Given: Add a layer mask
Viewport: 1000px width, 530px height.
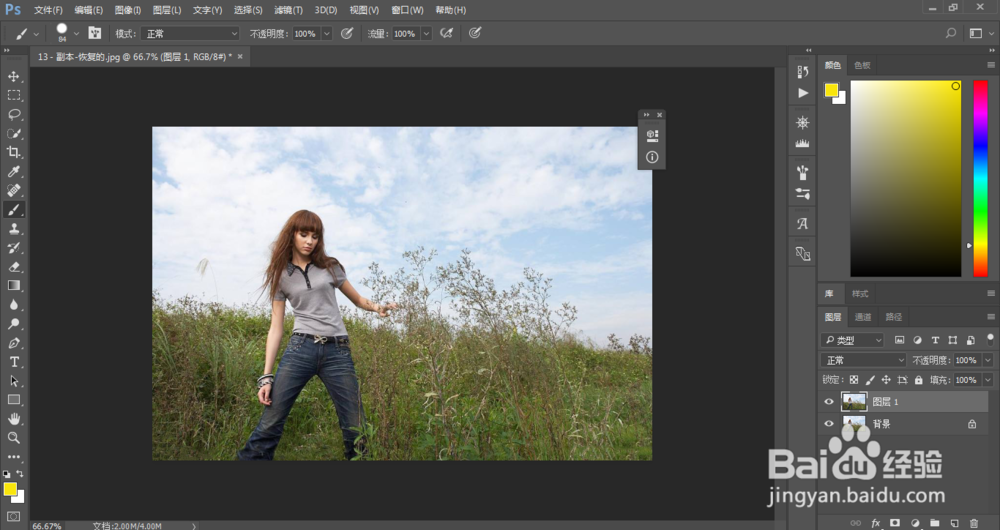Looking at the screenshot, I should (x=895, y=523).
